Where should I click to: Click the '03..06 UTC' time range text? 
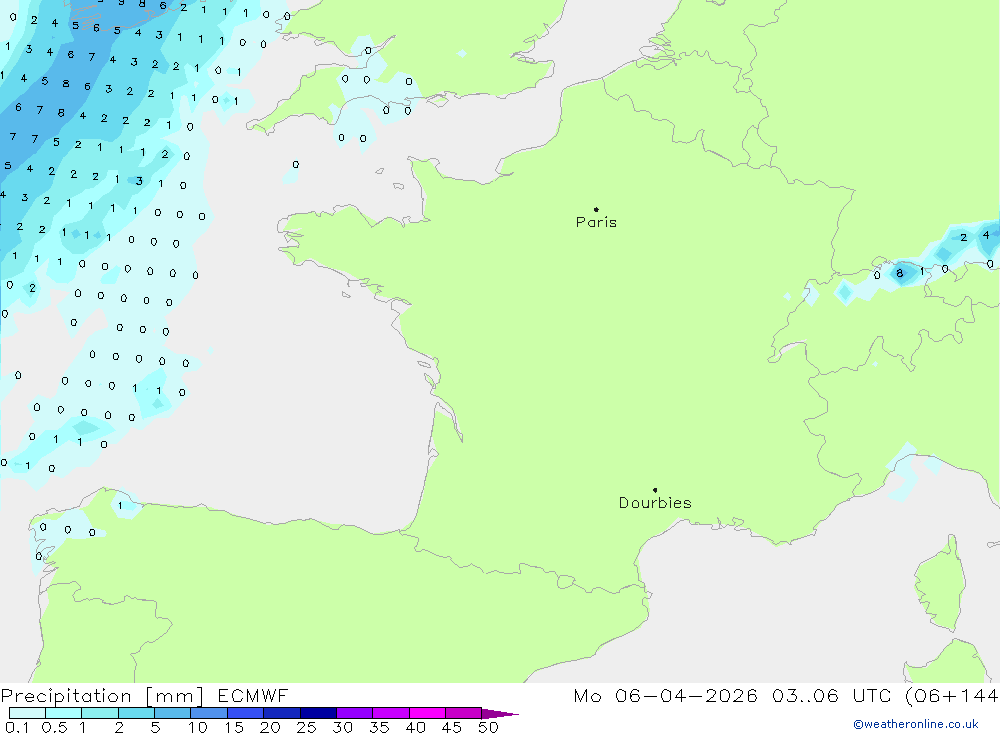click(831, 695)
